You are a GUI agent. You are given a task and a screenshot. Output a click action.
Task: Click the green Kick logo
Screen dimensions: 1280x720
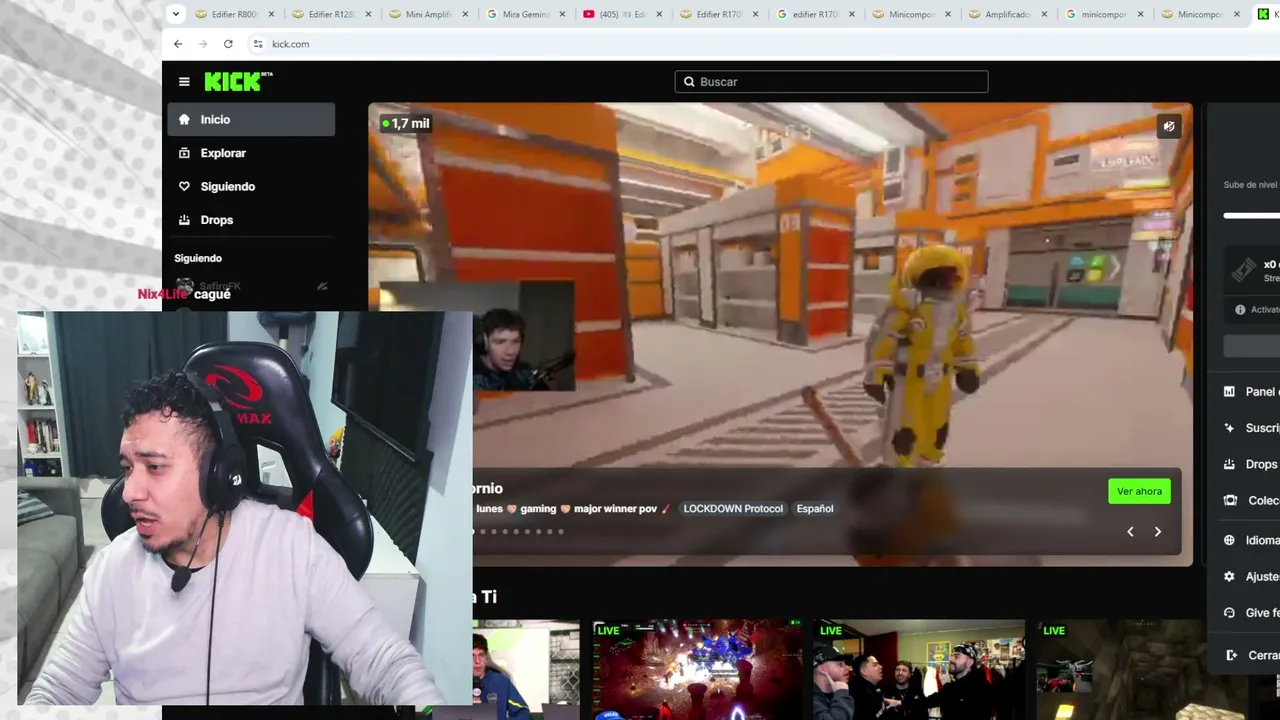coord(238,81)
